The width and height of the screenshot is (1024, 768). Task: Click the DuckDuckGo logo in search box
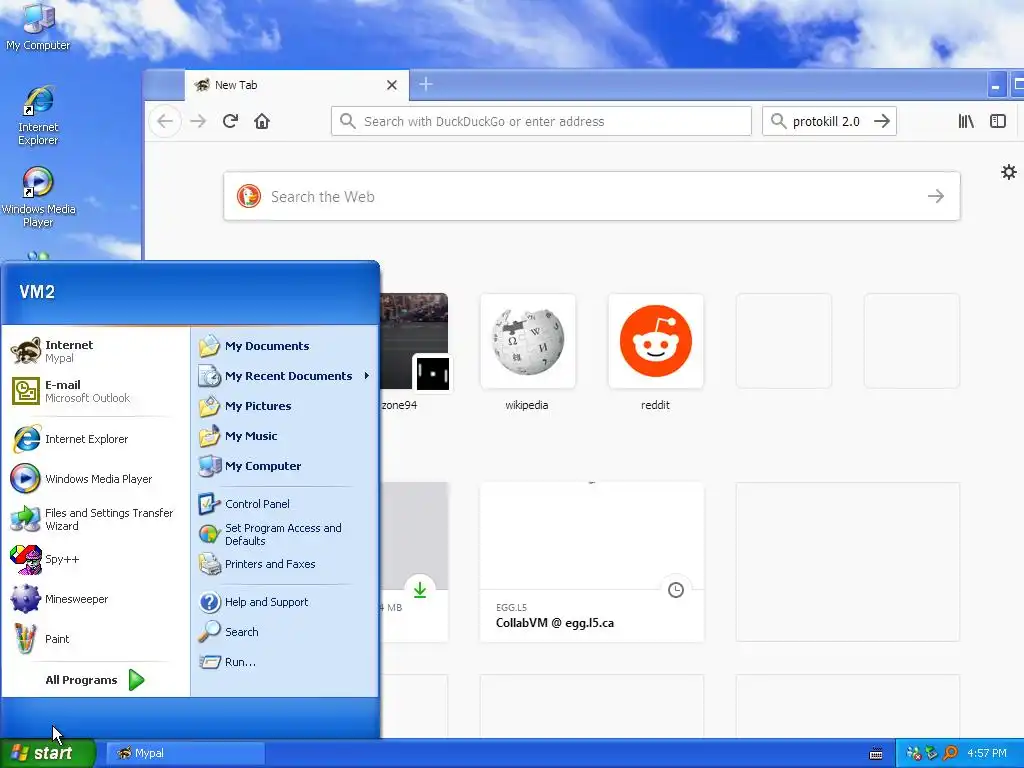pyautogui.click(x=248, y=196)
